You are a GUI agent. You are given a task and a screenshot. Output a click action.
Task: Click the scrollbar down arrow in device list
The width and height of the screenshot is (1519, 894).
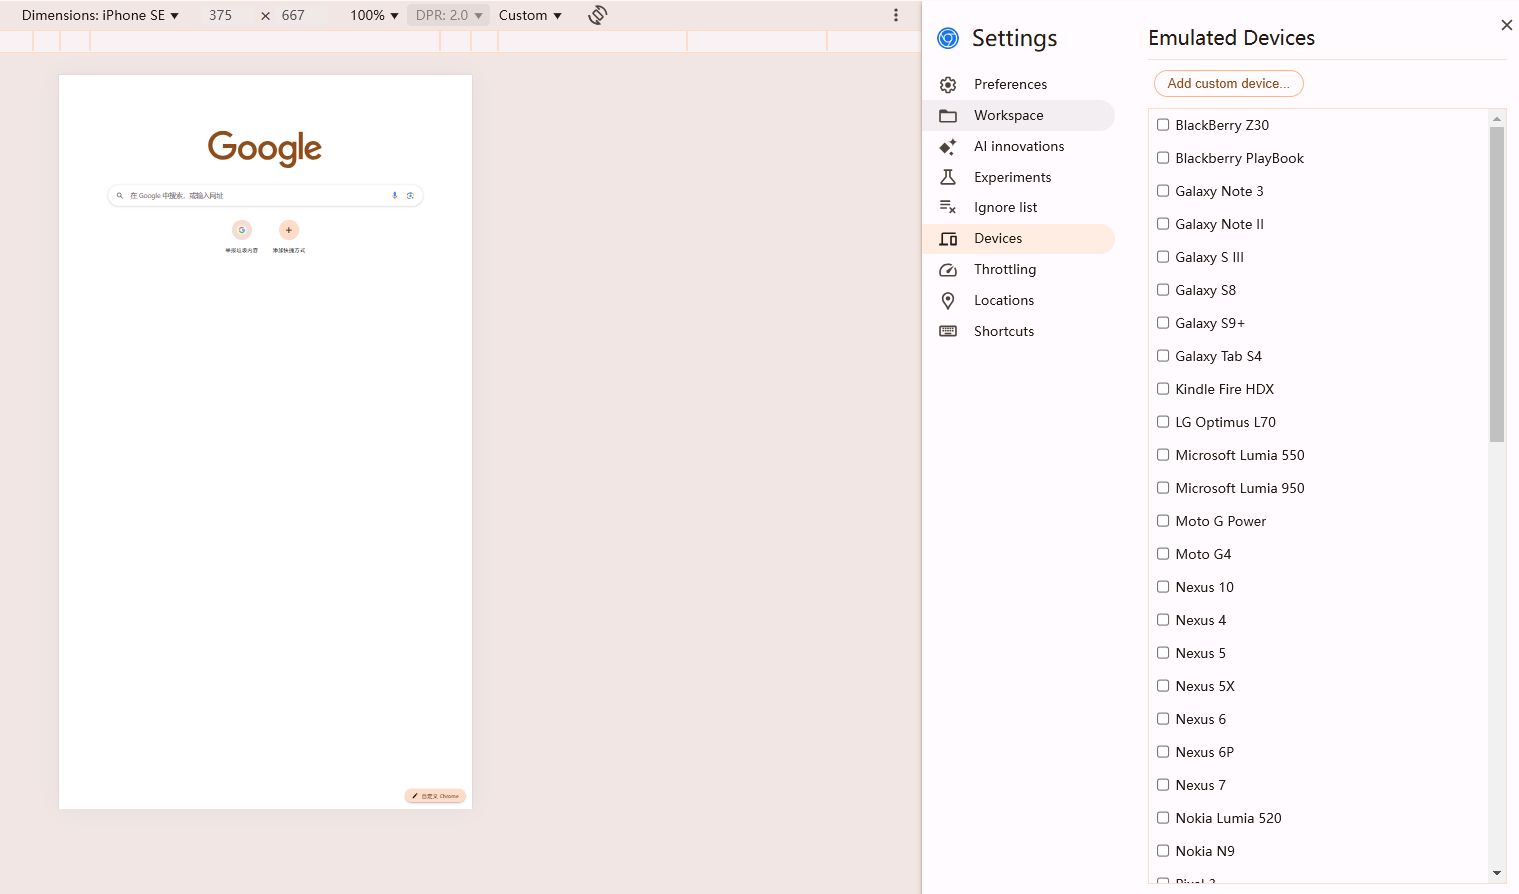point(1497,873)
